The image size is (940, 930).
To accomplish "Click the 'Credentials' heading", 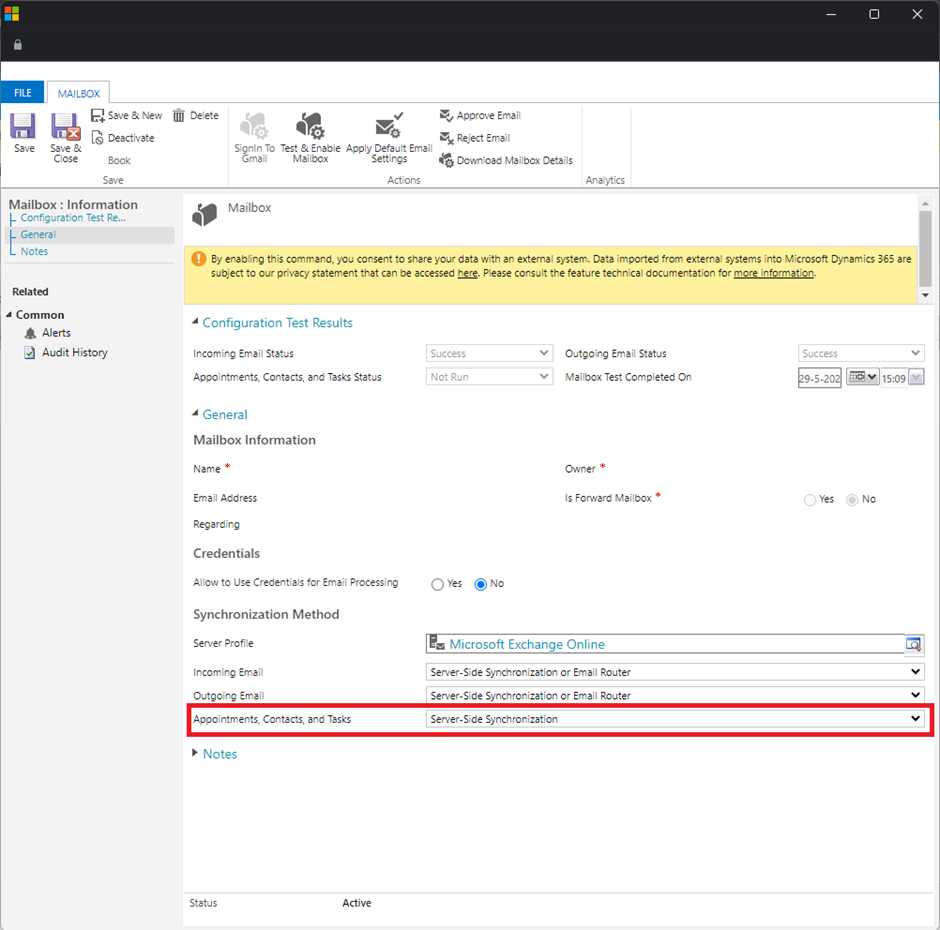I will pos(227,553).
